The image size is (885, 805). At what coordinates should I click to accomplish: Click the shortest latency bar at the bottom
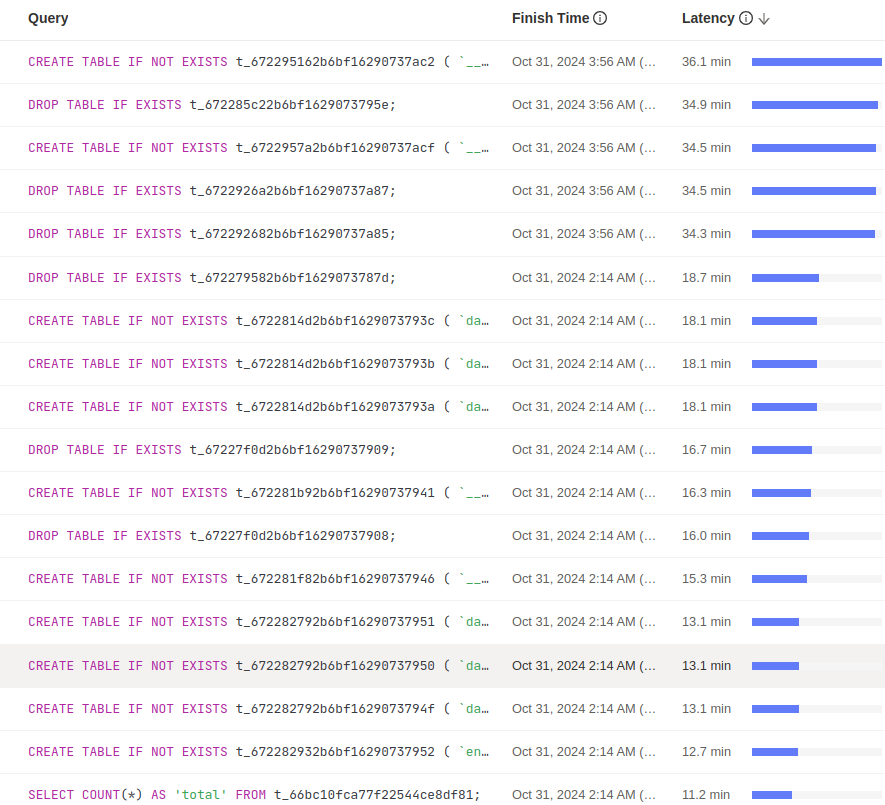770,794
